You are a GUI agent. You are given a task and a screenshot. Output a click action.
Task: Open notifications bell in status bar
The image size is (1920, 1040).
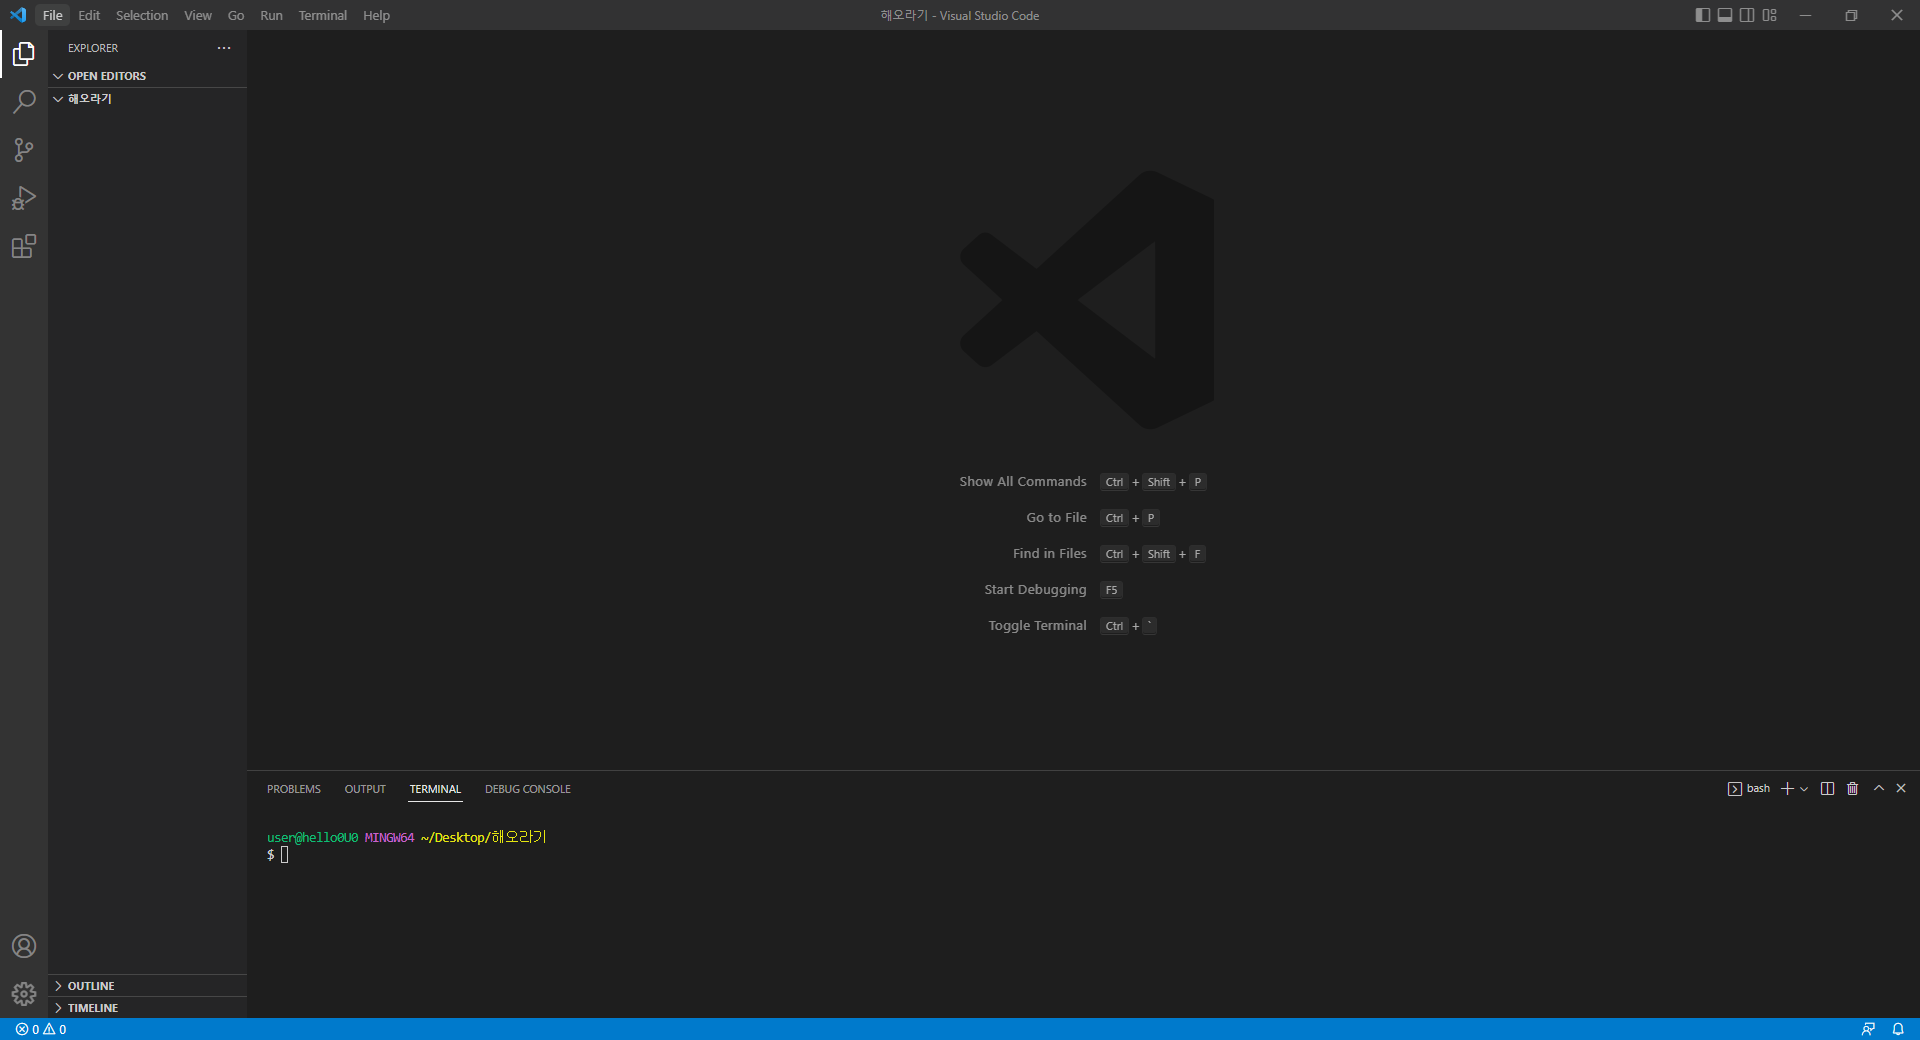tap(1898, 1029)
